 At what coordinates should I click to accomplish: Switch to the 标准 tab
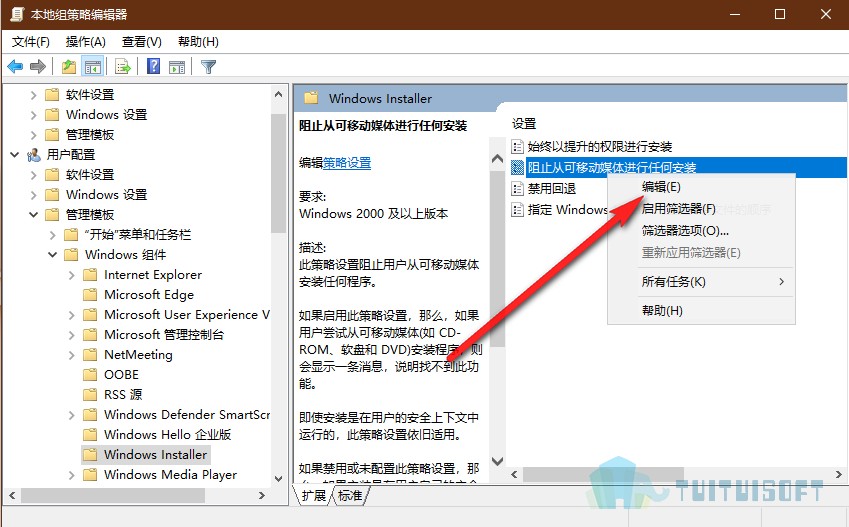(350, 496)
